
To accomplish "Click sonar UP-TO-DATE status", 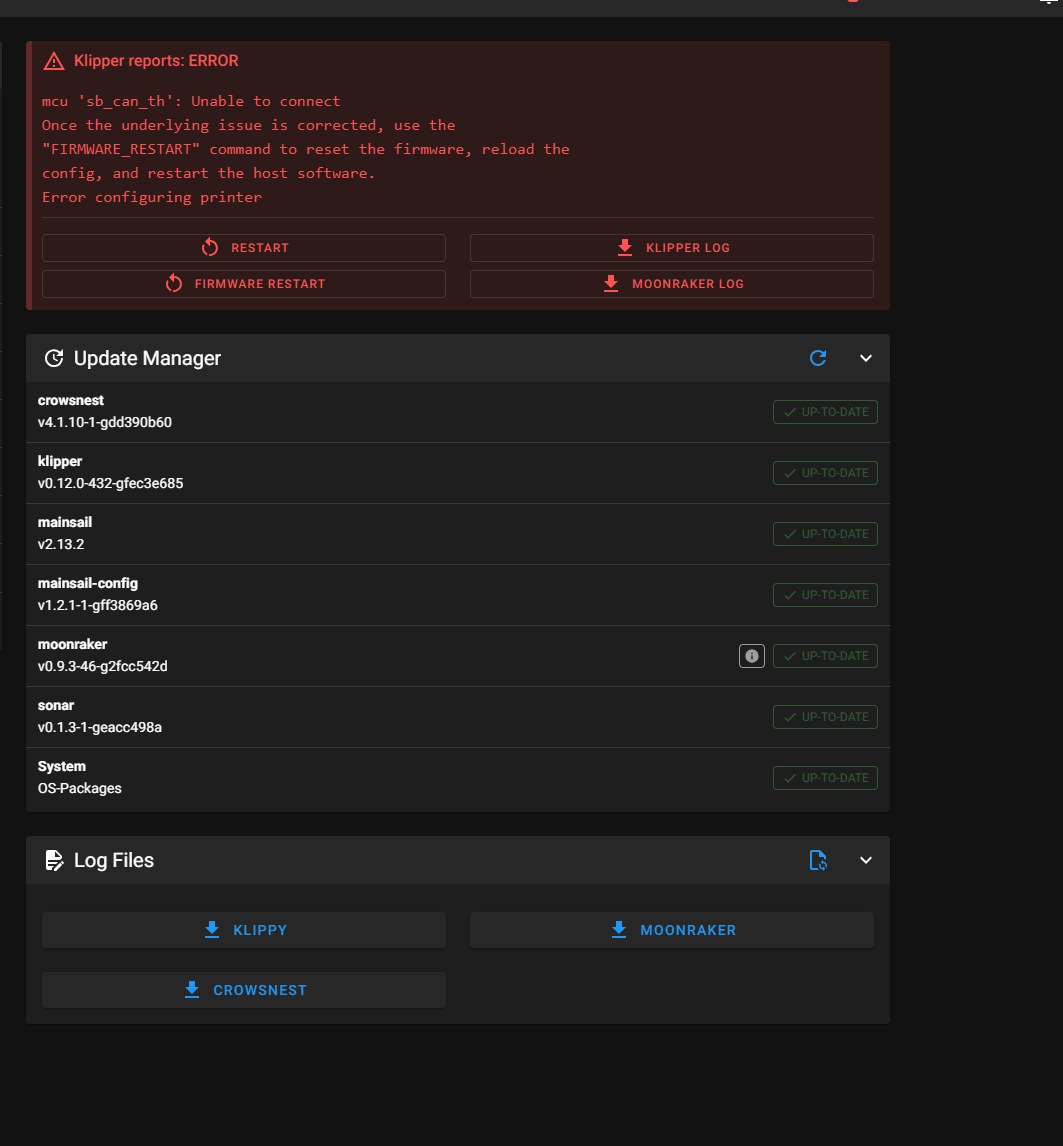I will click(825, 717).
